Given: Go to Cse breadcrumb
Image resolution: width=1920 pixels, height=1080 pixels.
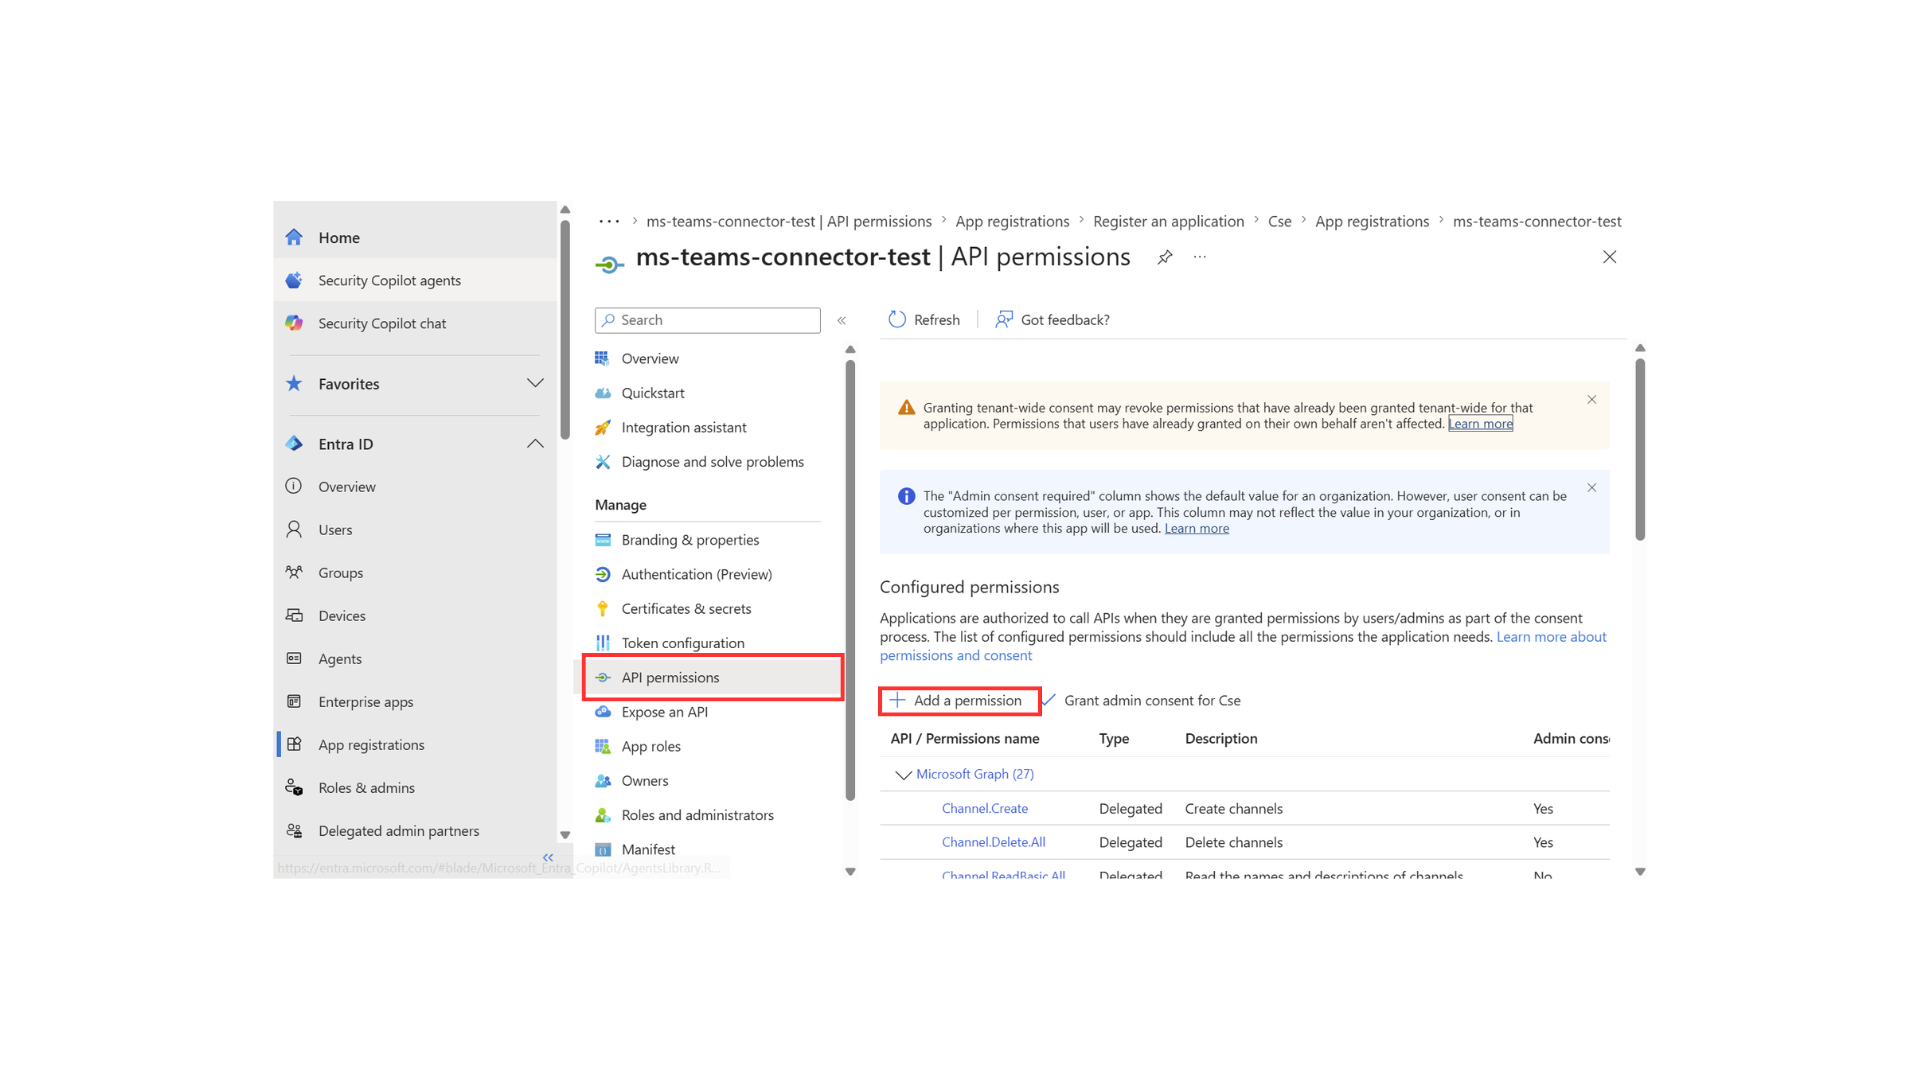Looking at the screenshot, I should pos(1279,221).
